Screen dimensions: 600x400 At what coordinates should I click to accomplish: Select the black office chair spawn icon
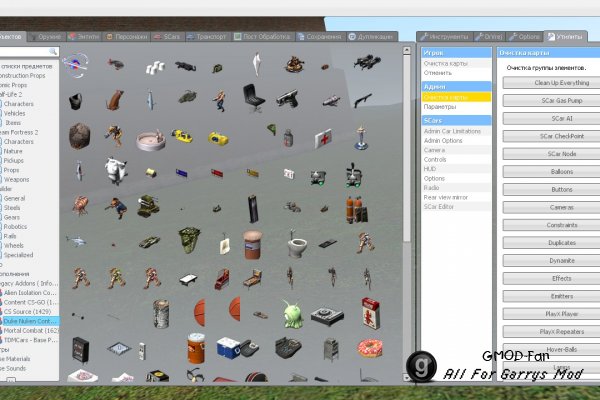point(254,98)
